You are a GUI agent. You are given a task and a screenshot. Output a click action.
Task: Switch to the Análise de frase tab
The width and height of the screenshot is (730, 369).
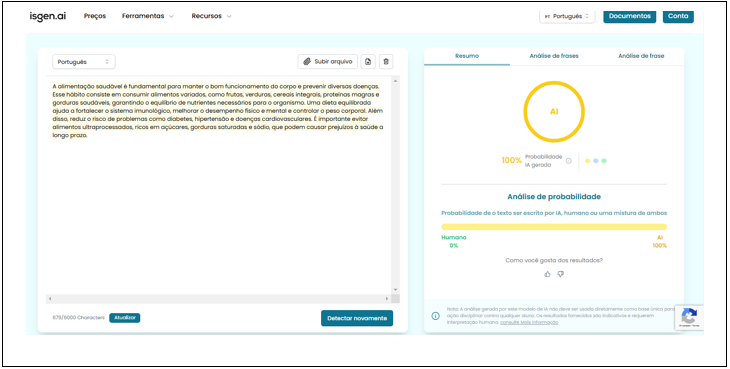click(641, 56)
